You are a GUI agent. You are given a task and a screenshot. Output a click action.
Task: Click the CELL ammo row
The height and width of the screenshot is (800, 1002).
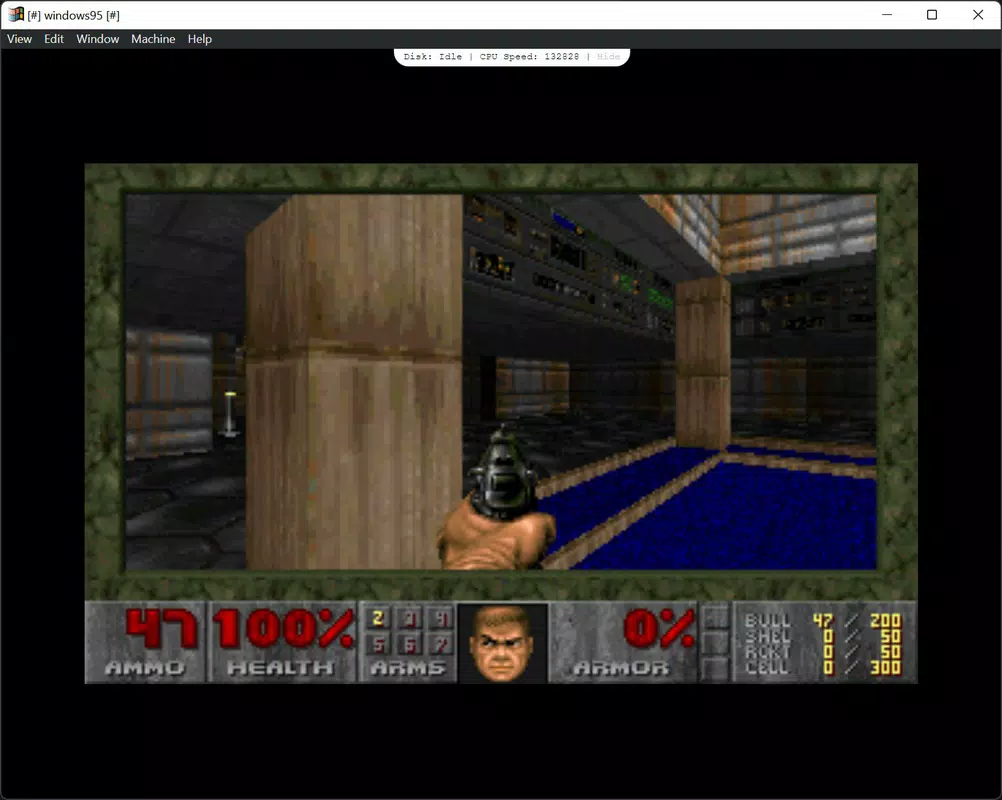[x=822, y=668]
